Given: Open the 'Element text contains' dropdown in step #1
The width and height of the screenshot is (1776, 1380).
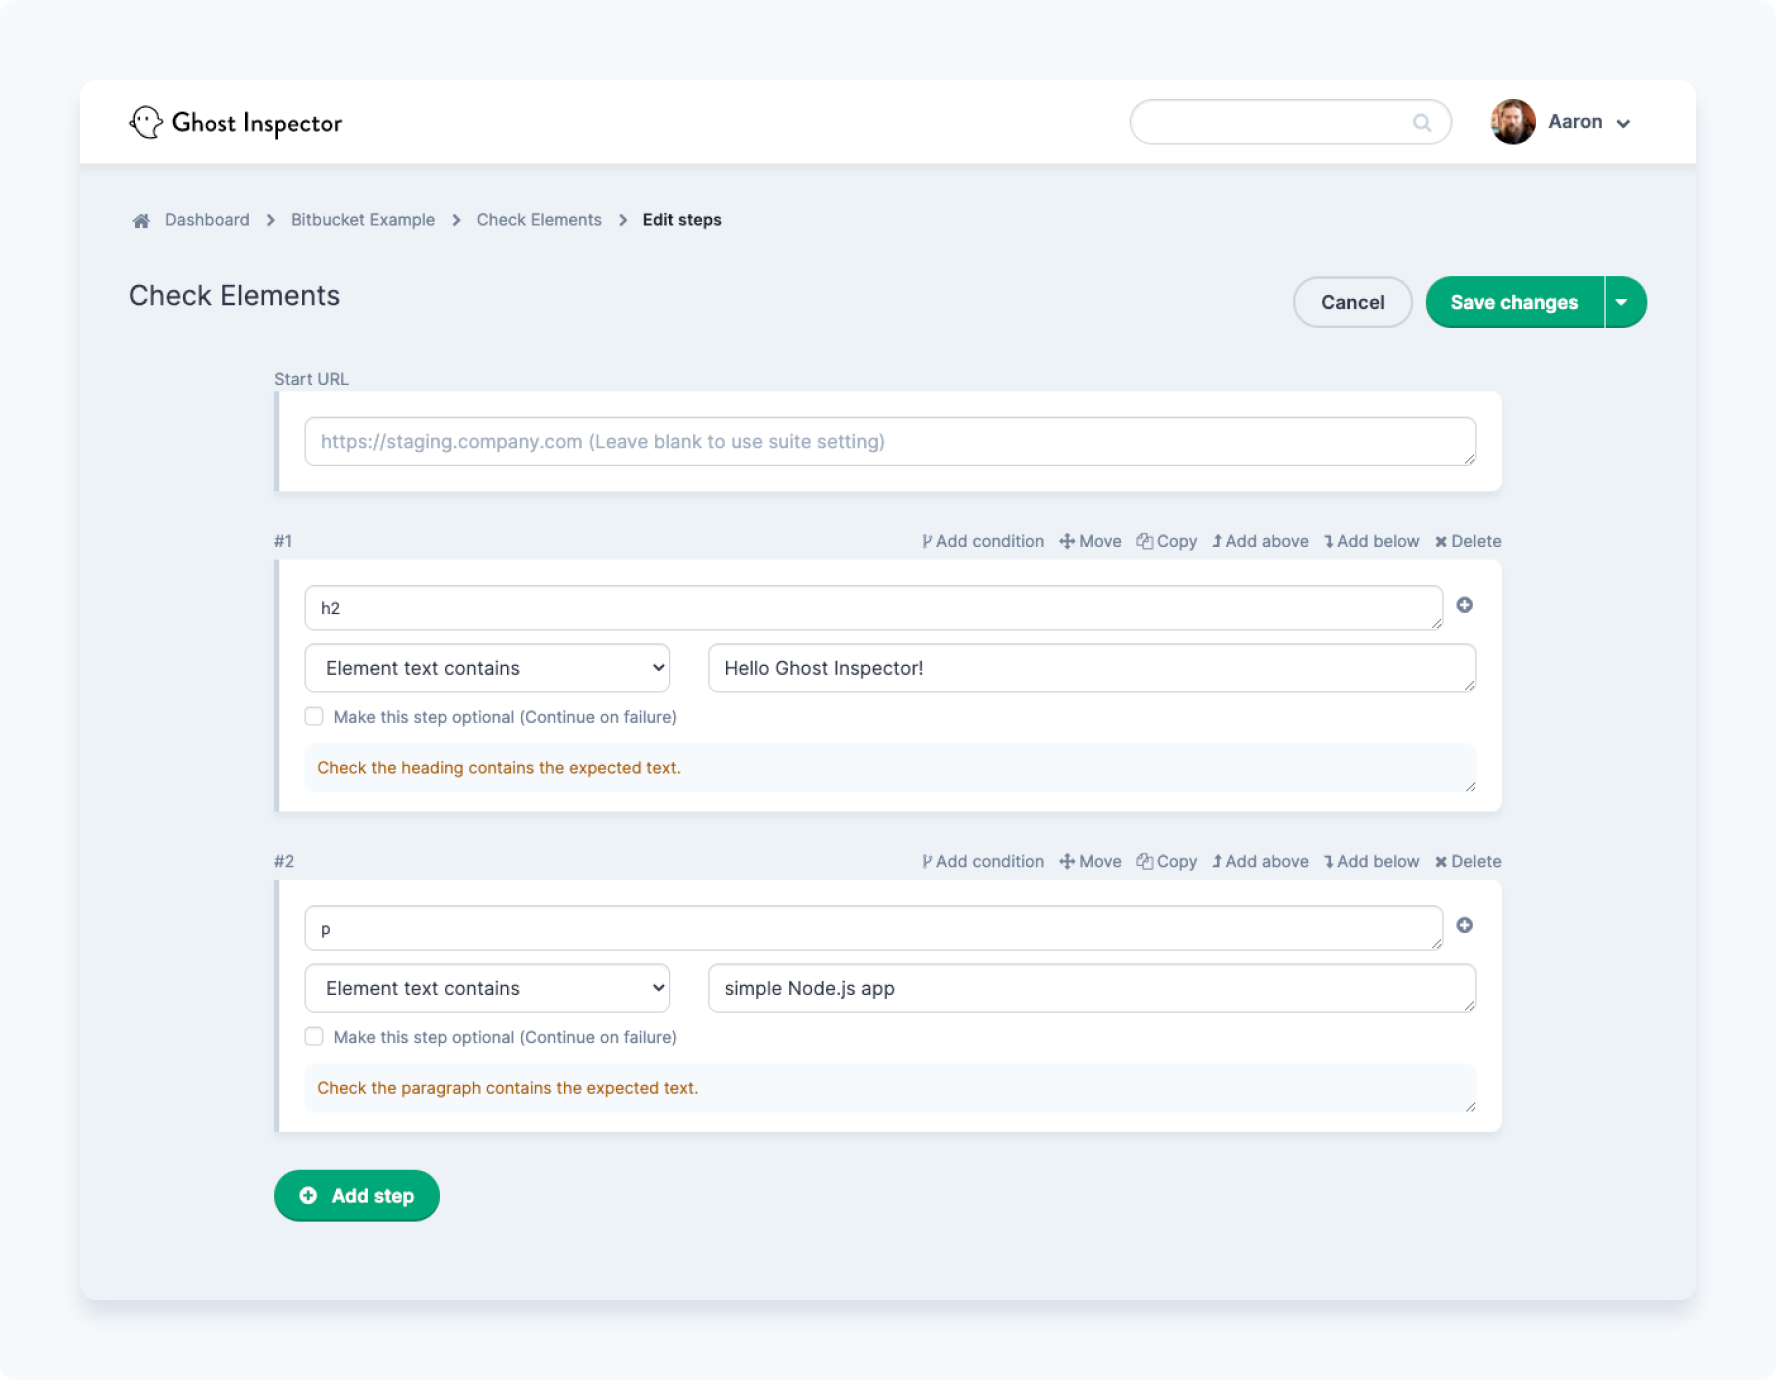Looking at the screenshot, I should (486, 667).
